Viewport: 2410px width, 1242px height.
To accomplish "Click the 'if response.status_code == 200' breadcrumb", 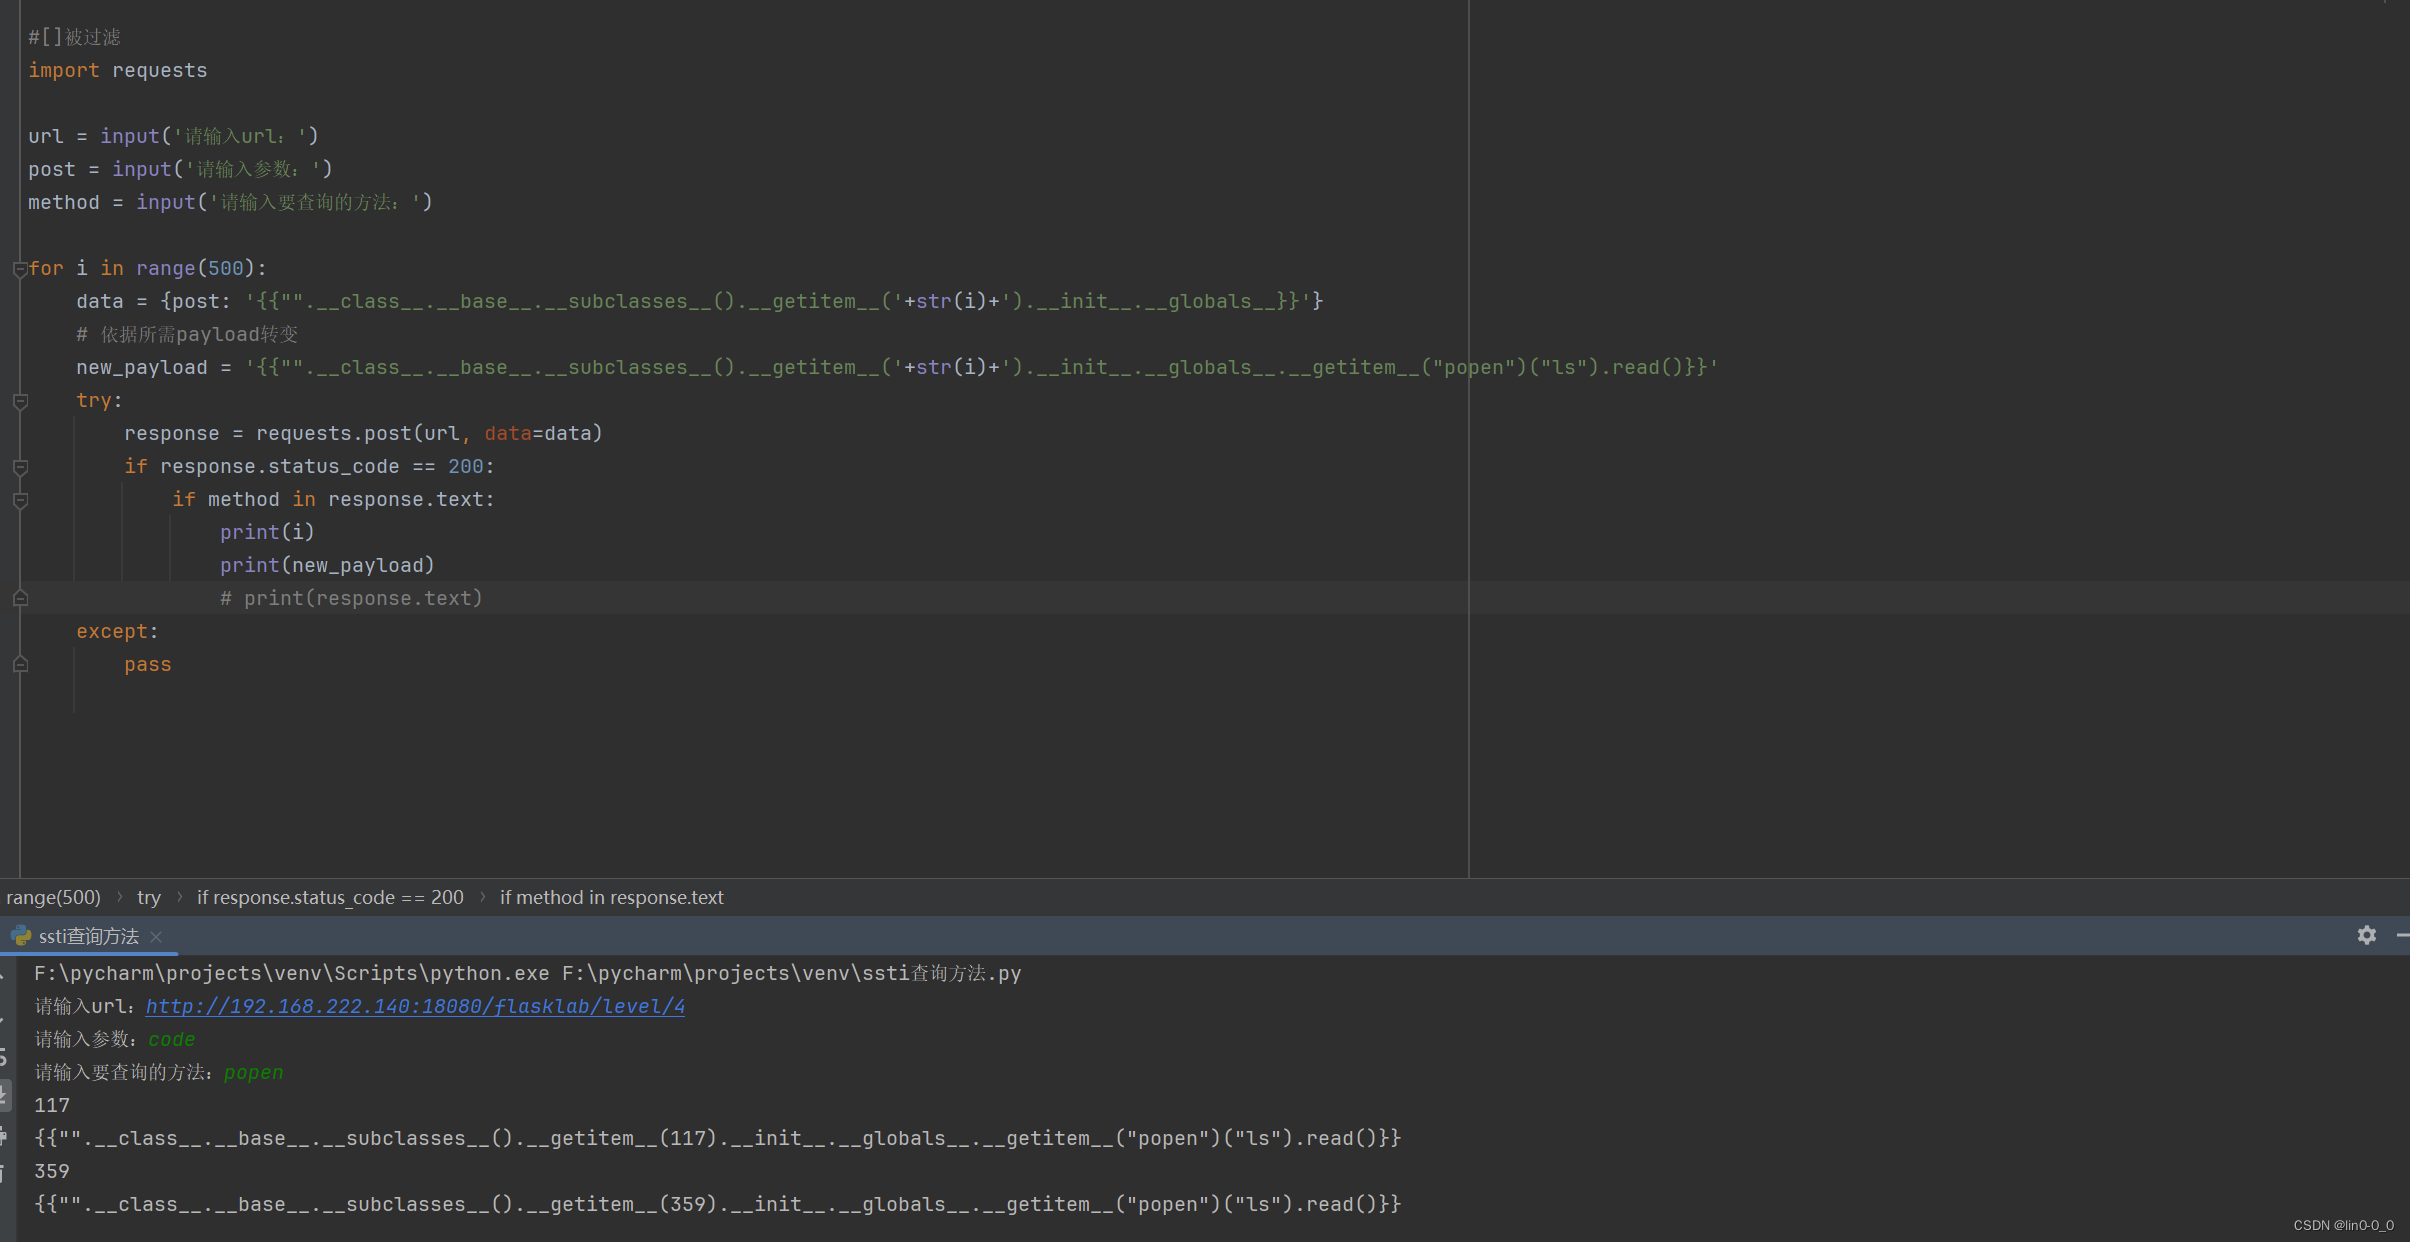I will pyautogui.click(x=330, y=898).
